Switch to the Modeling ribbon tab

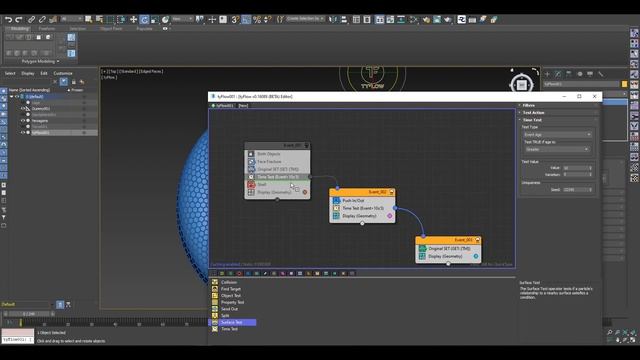coord(20,29)
